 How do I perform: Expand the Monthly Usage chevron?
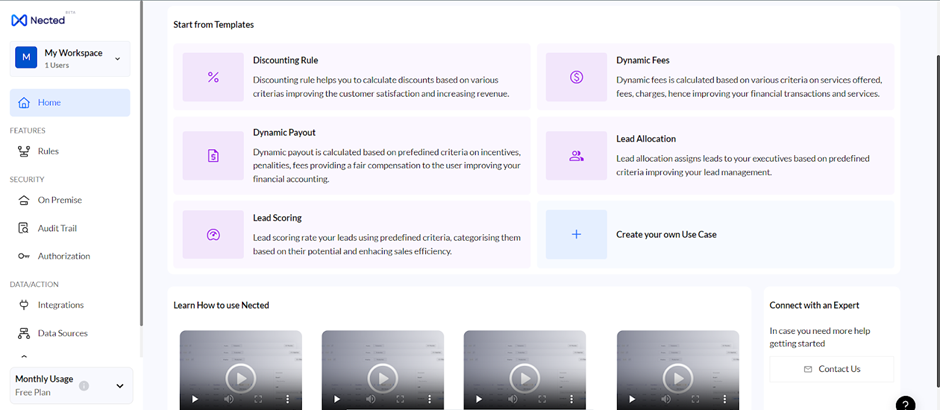[120, 386]
